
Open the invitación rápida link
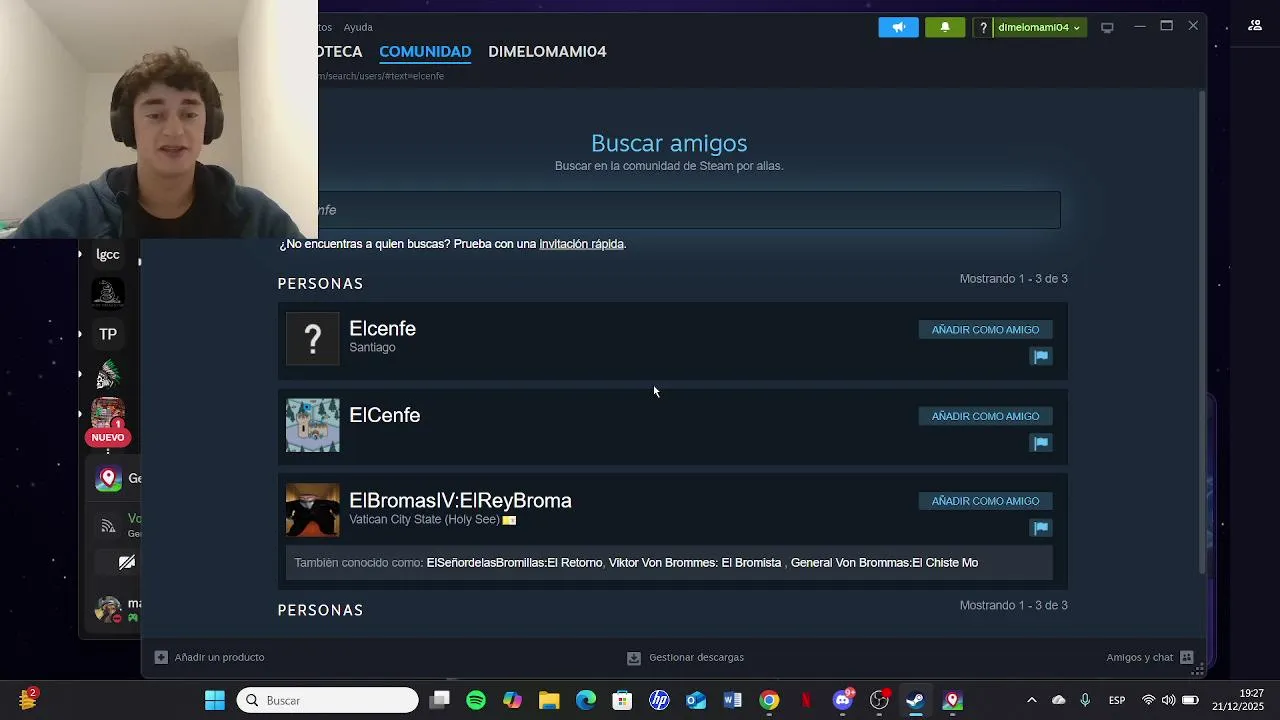[x=581, y=244]
